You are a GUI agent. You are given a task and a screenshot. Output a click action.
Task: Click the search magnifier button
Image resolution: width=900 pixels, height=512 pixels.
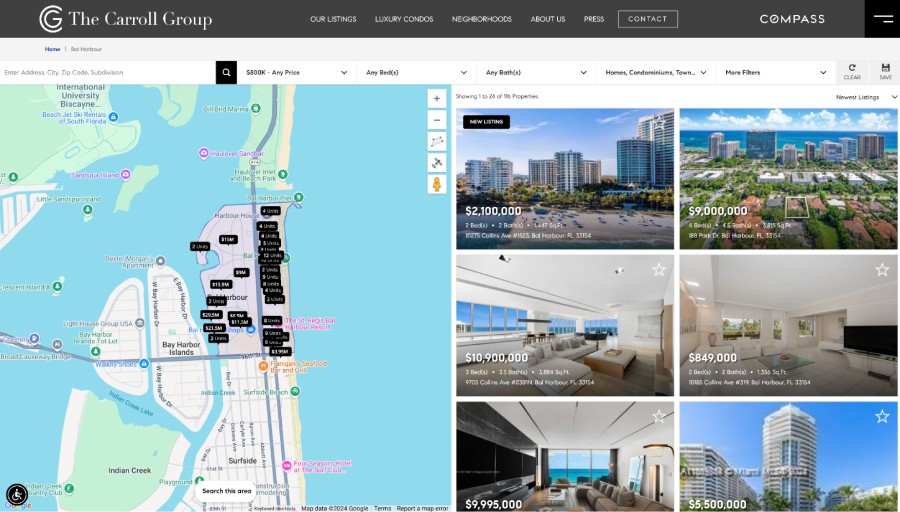(227, 72)
